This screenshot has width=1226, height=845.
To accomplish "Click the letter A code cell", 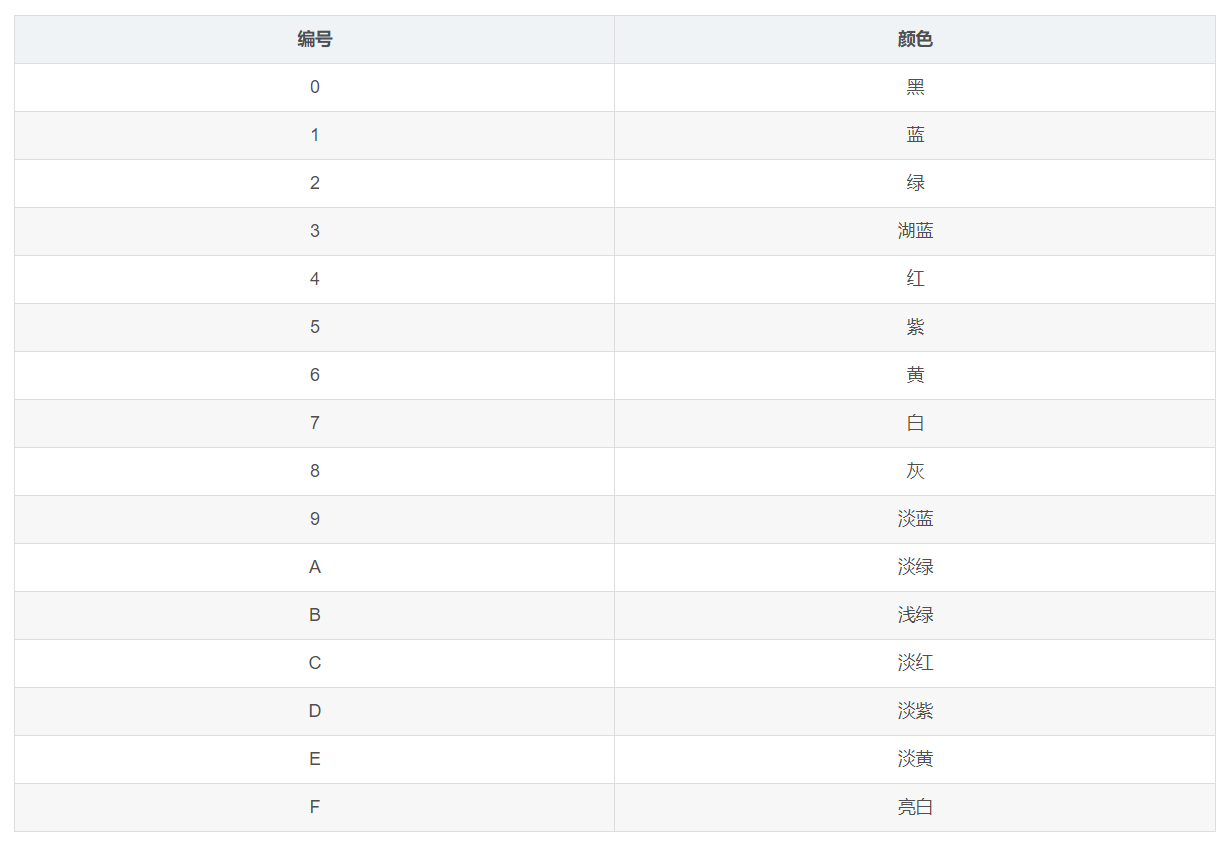I will pyautogui.click(x=314, y=567).
